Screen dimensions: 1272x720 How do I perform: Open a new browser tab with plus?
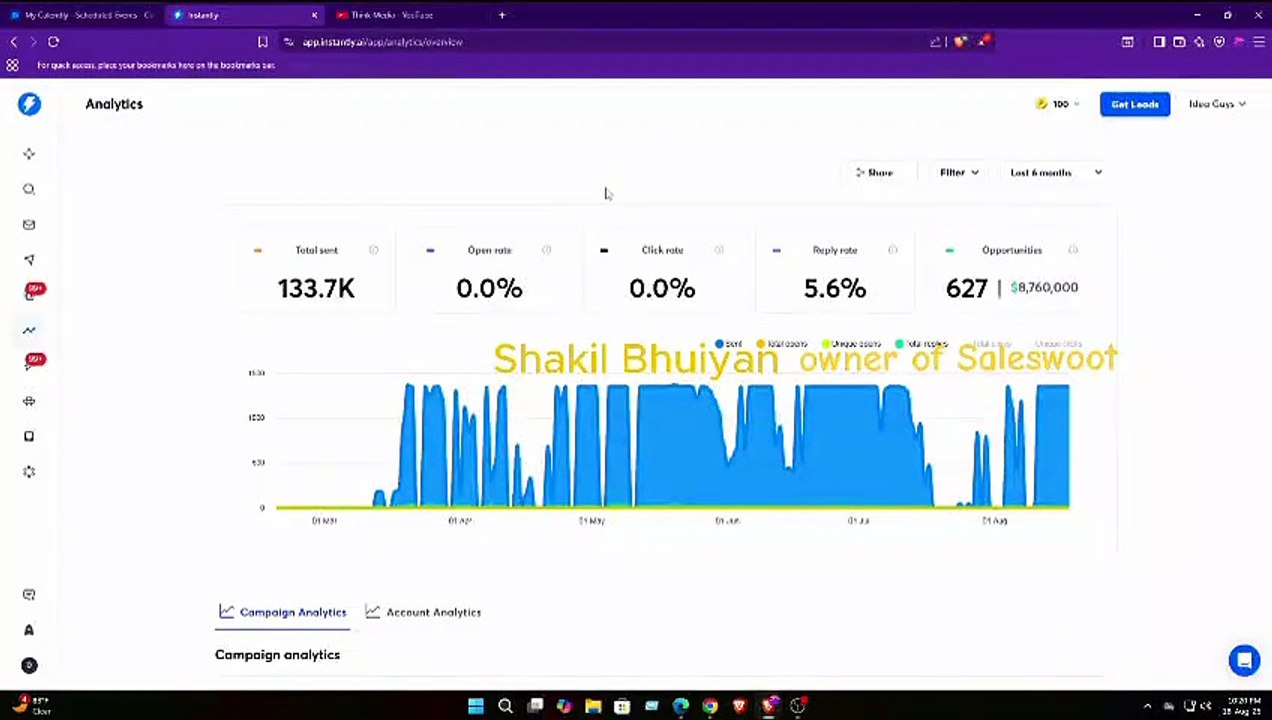pos(502,15)
